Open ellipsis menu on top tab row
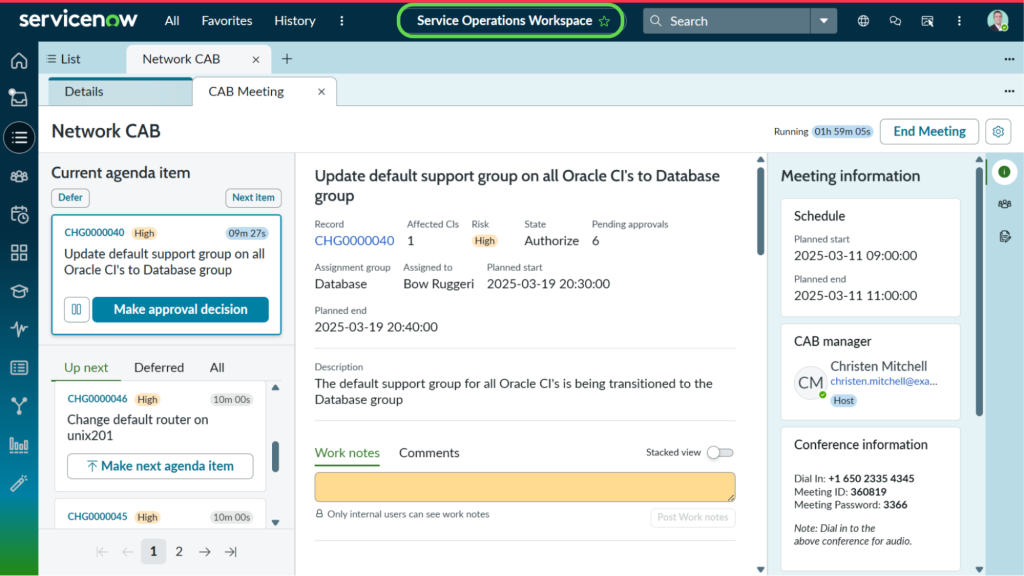Screen dimensions: 1024x576 pyautogui.click(x=1009, y=59)
